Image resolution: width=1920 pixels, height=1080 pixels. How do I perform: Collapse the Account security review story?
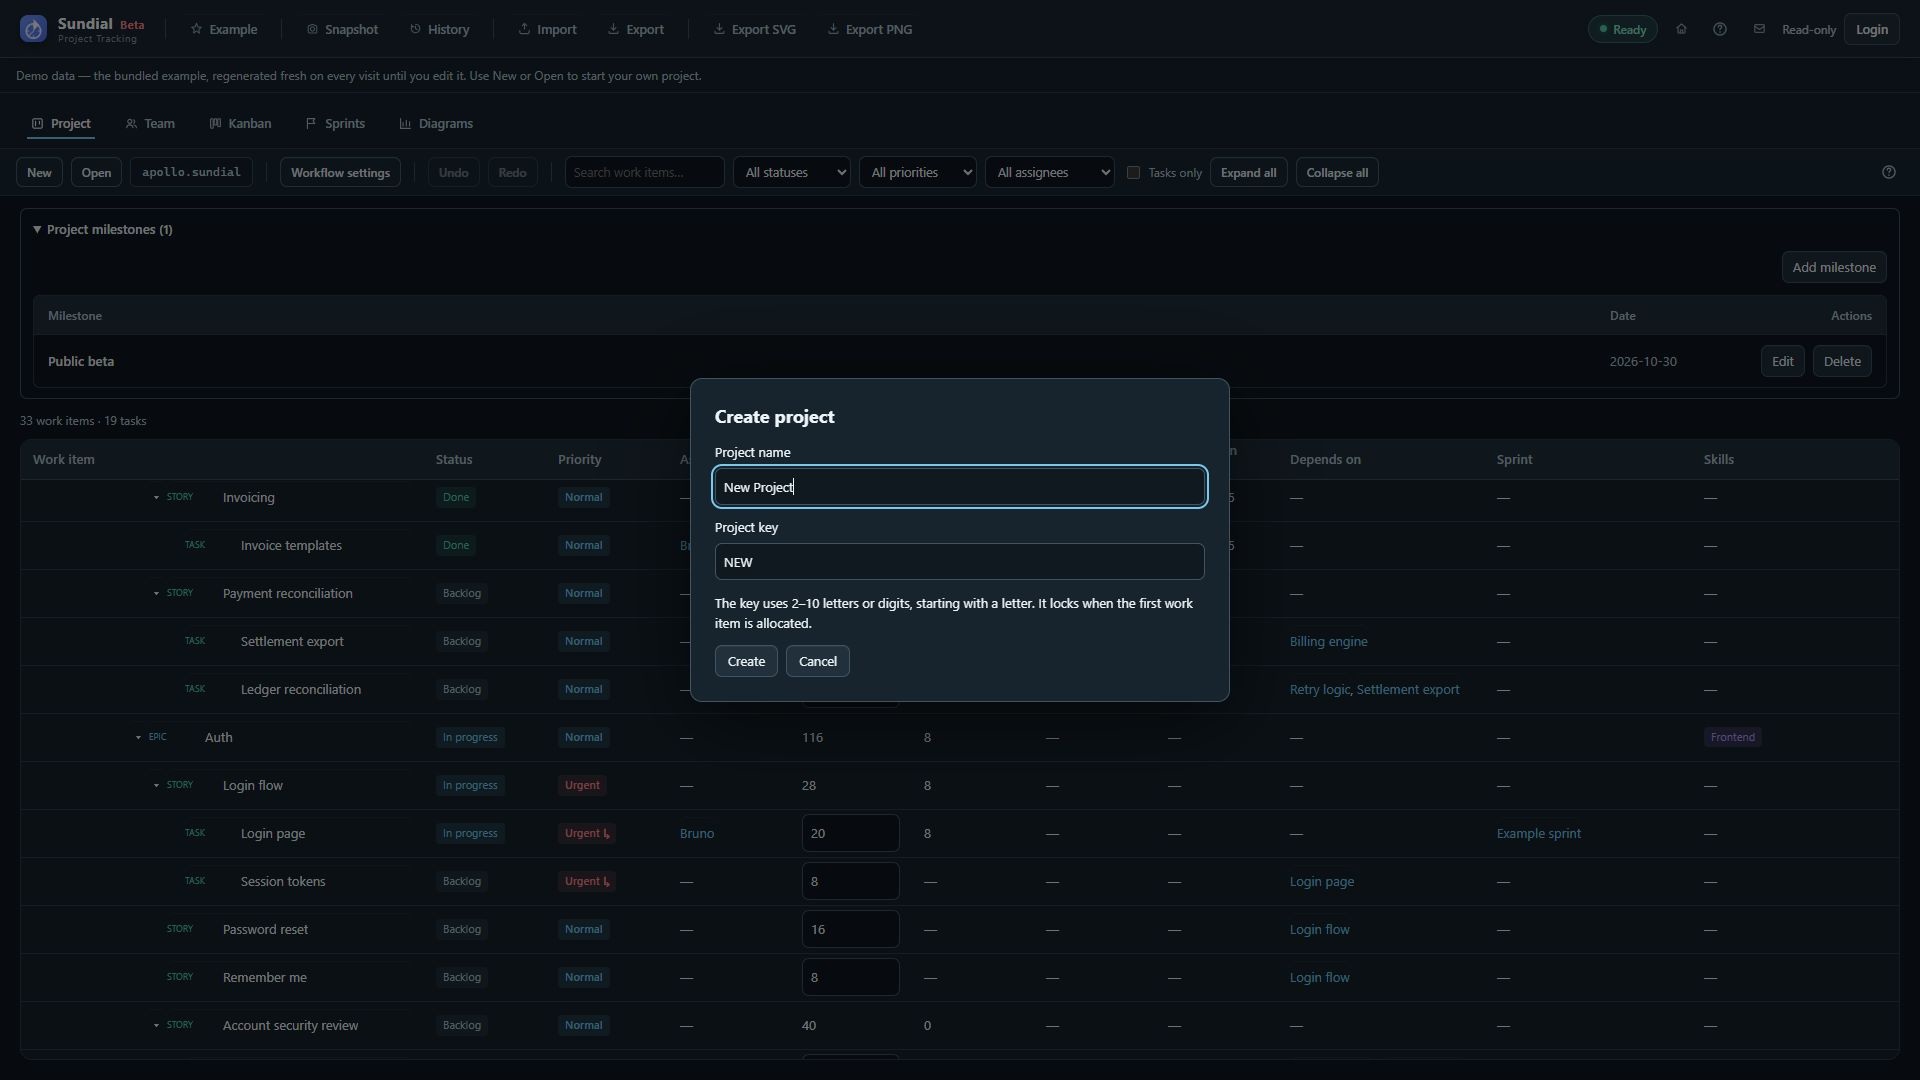[x=156, y=1026]
